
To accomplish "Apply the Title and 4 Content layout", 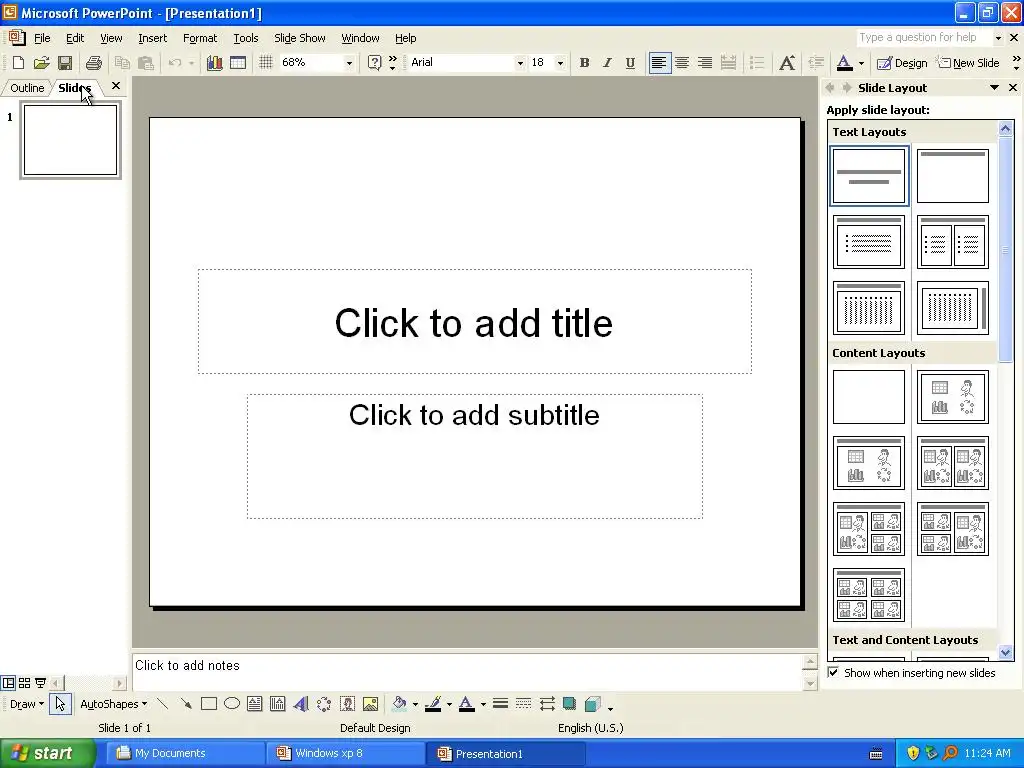I will click(869, 596).
